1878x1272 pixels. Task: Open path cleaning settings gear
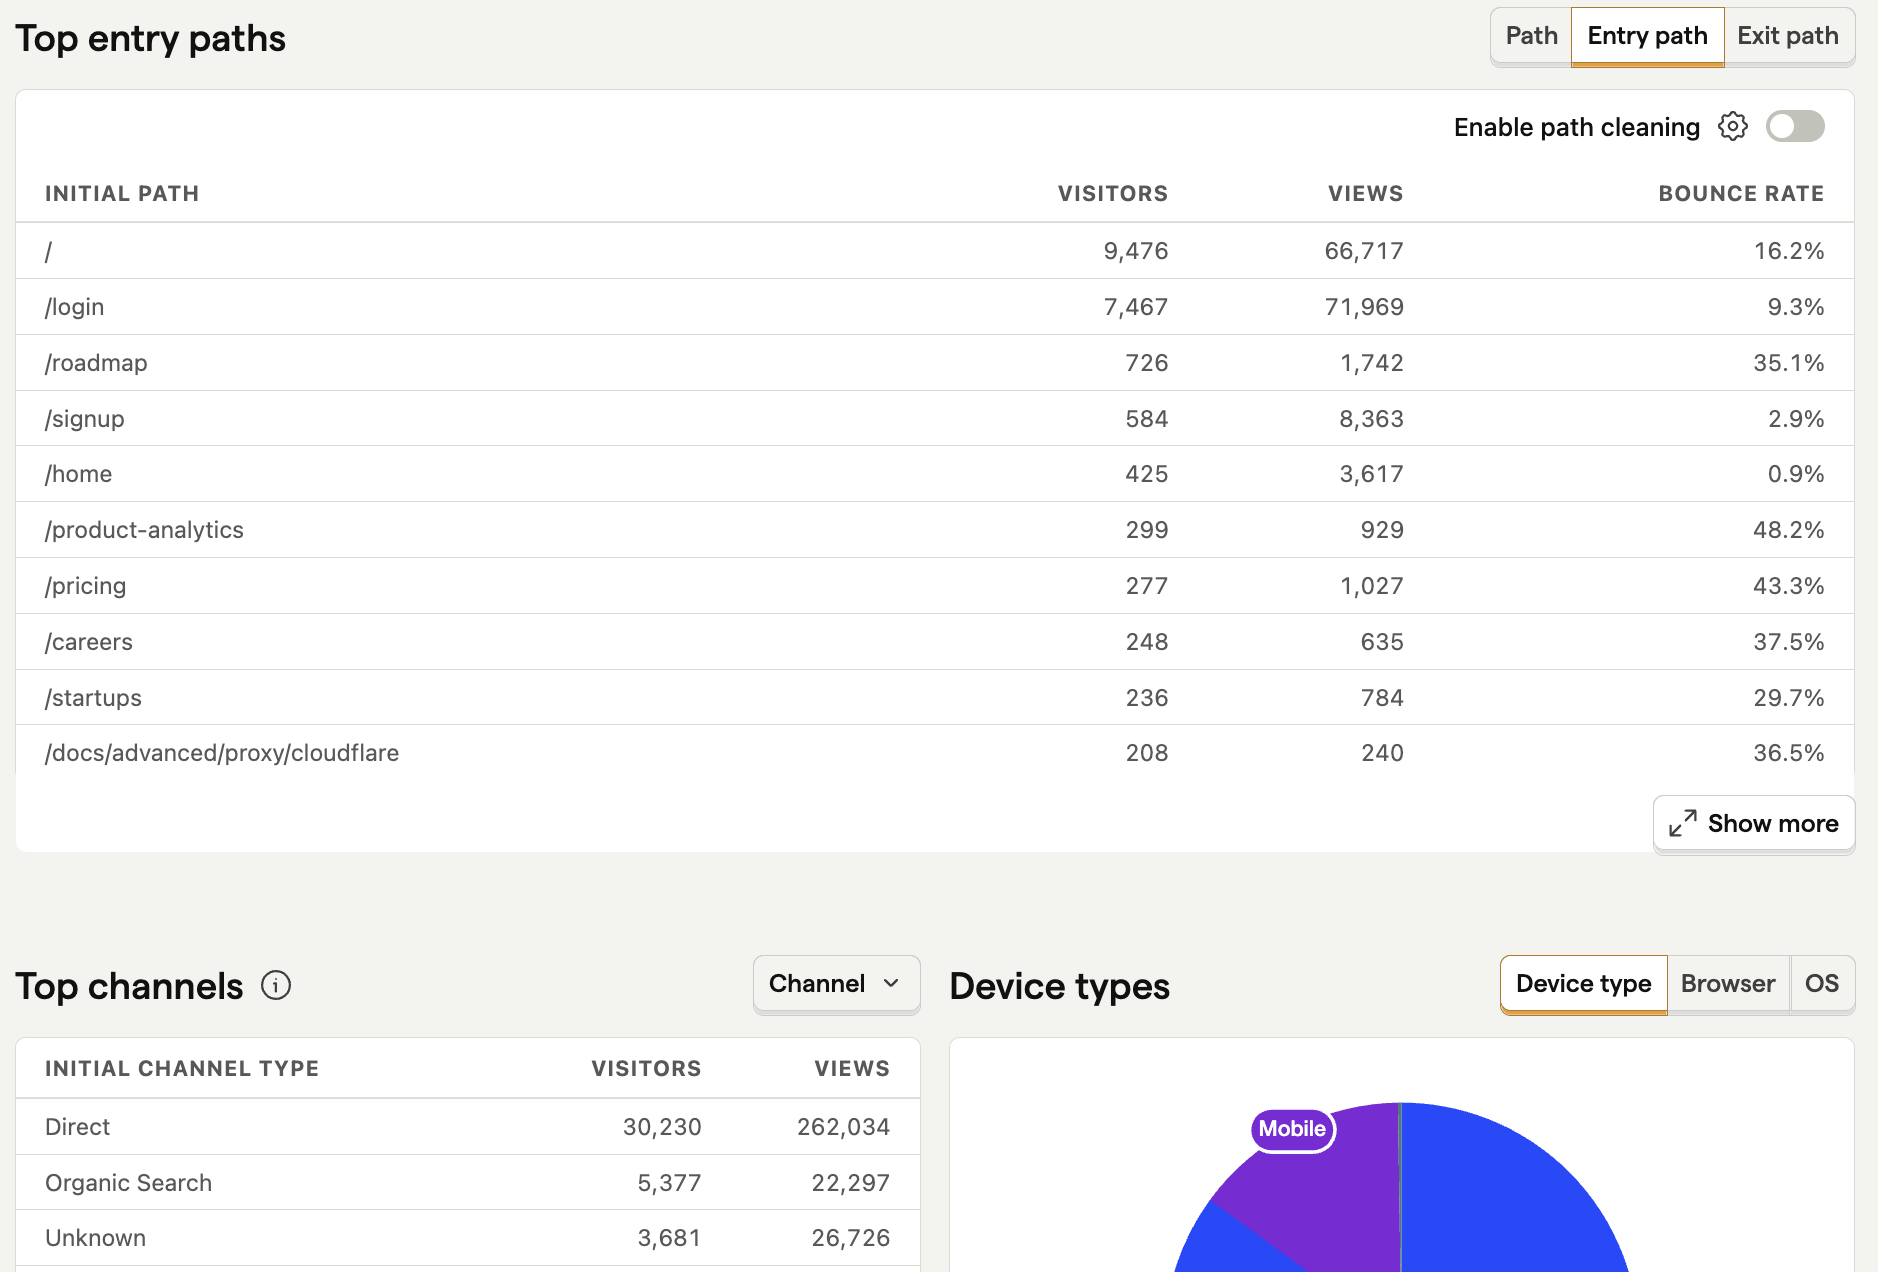click(x=1733, y=127)
